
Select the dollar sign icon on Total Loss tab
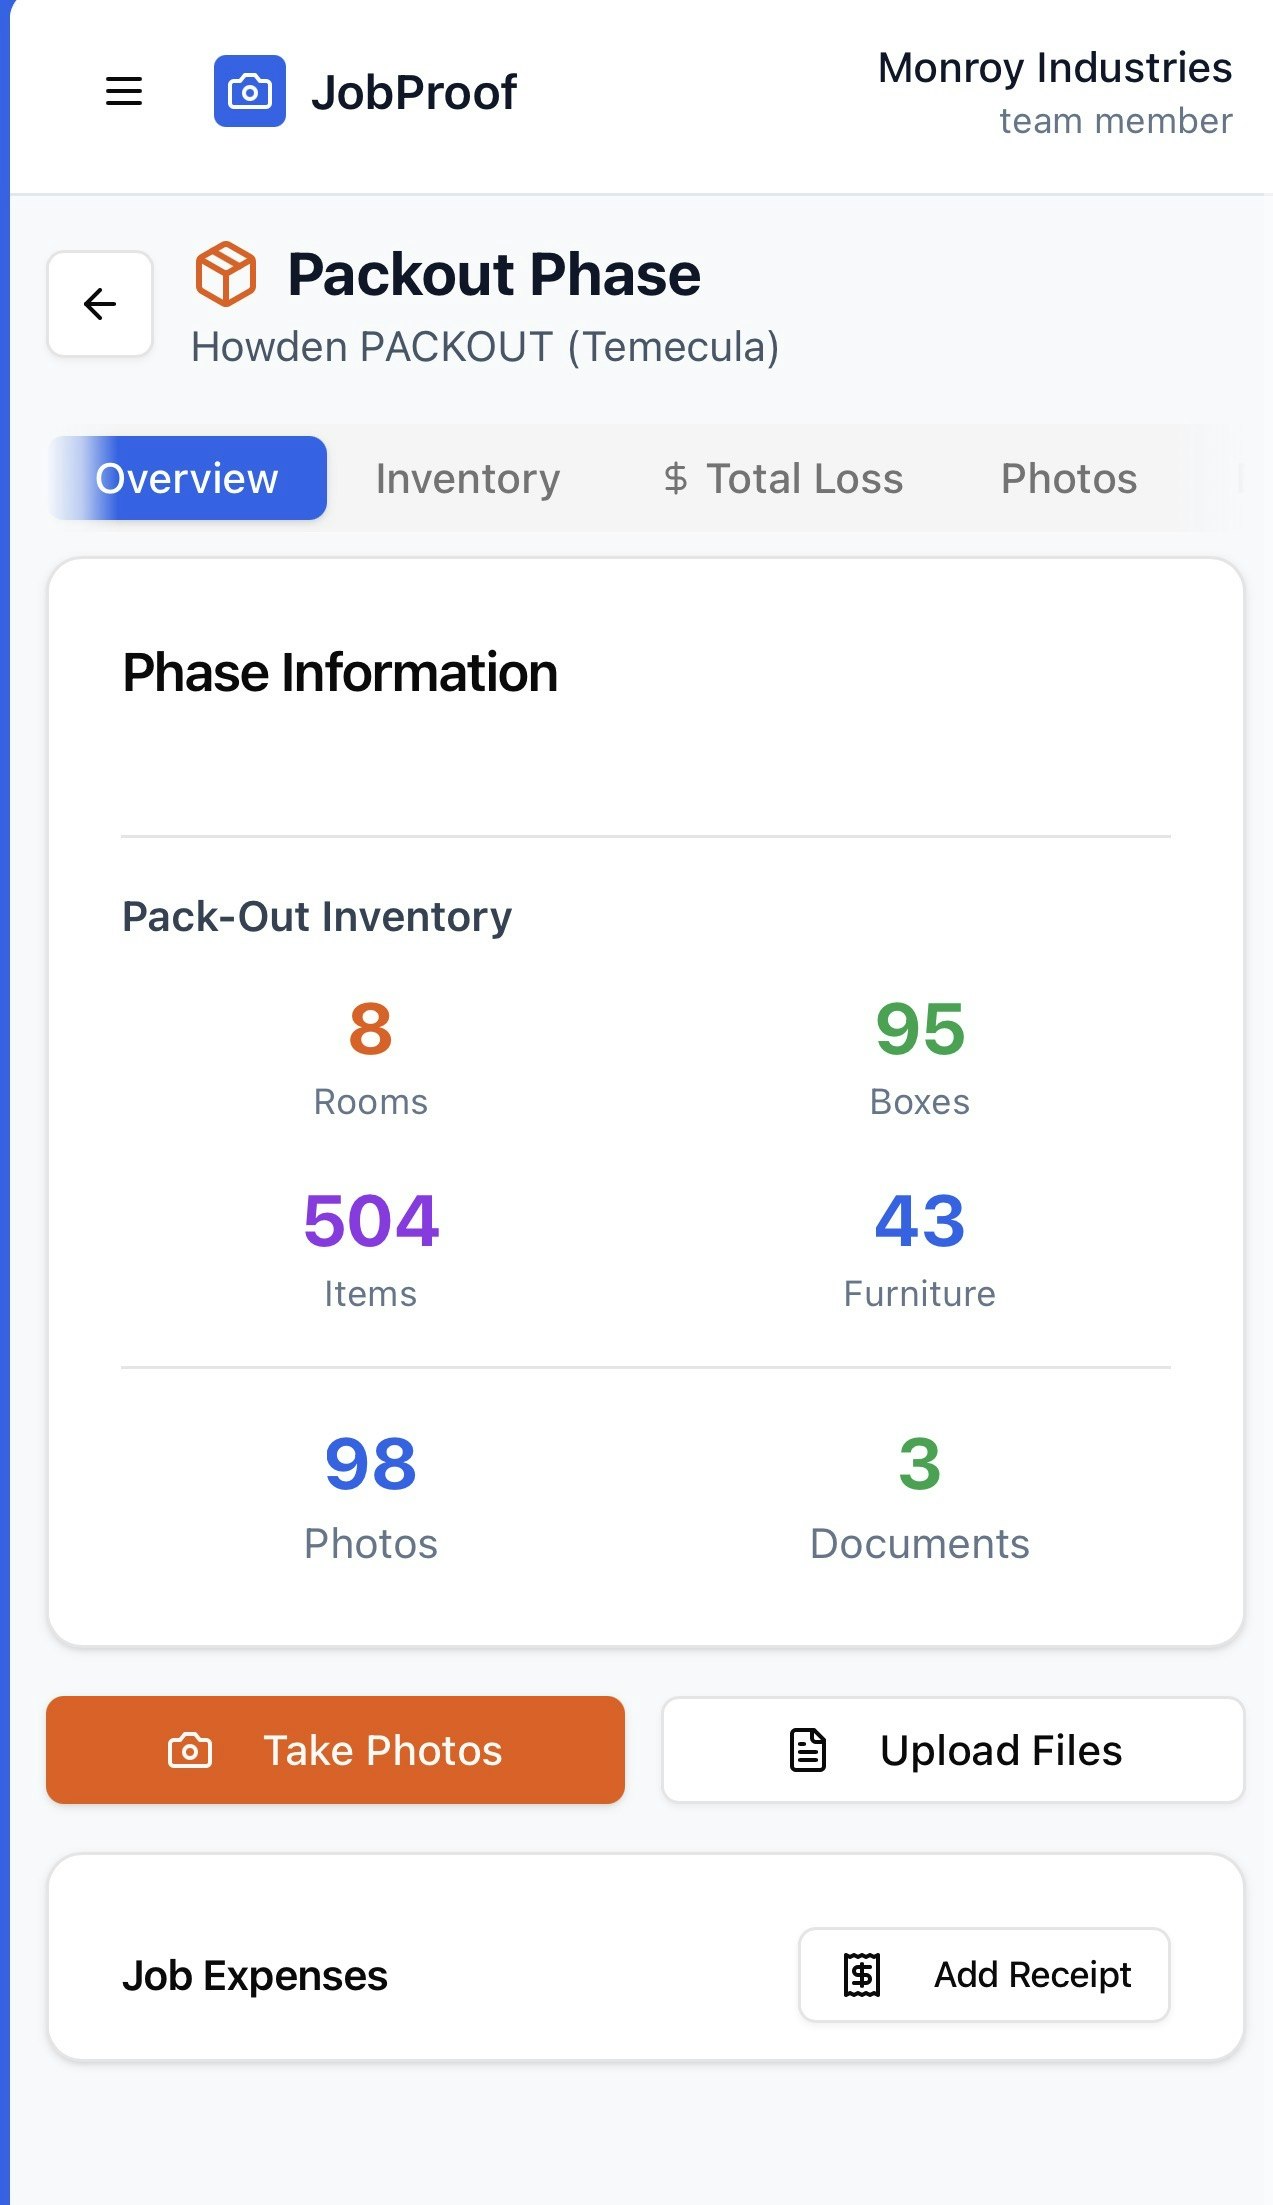(676, 478)
